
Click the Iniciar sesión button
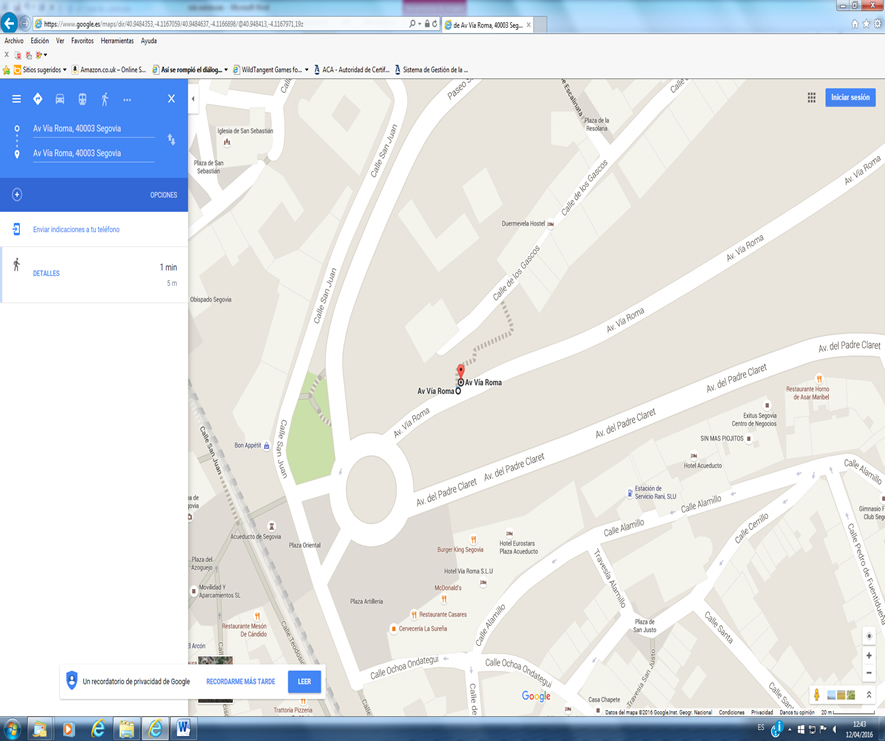[850, 97]
